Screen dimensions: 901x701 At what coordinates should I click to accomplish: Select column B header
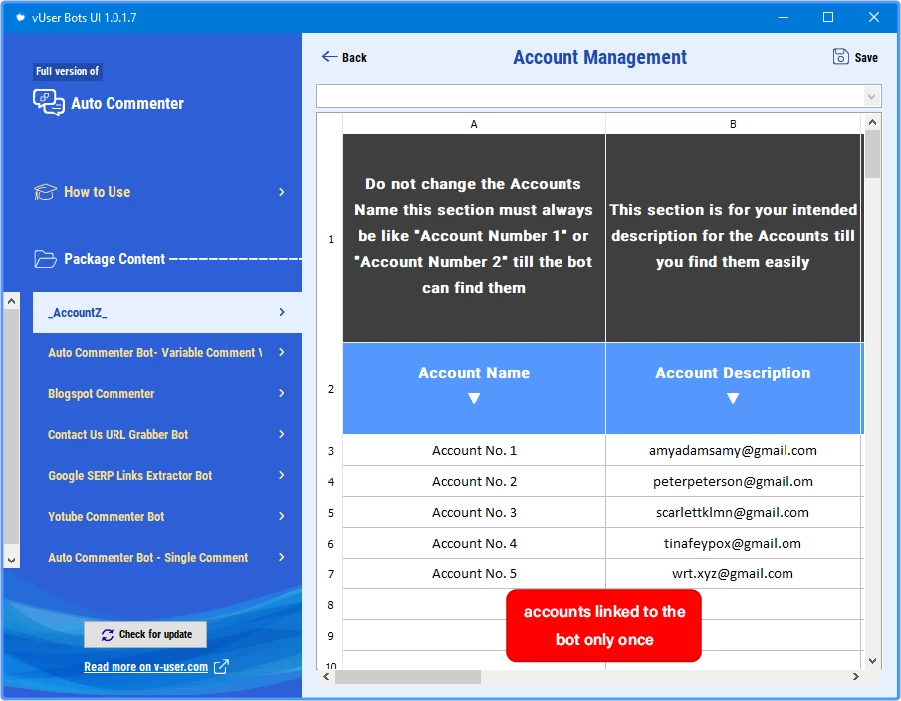click(x=733, y=124)
